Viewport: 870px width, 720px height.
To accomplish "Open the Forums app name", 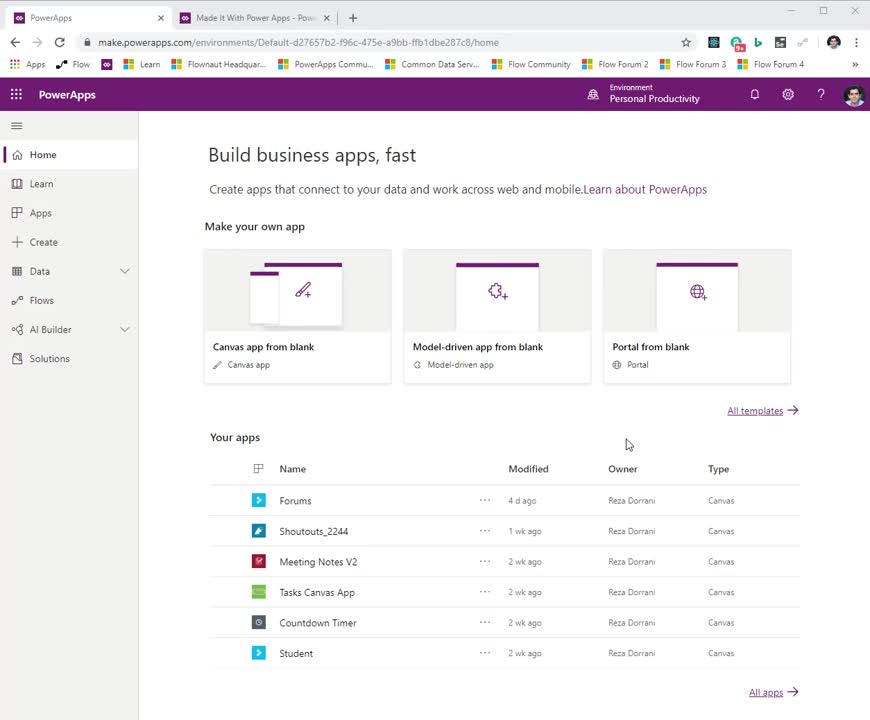I will pos(295,500).
